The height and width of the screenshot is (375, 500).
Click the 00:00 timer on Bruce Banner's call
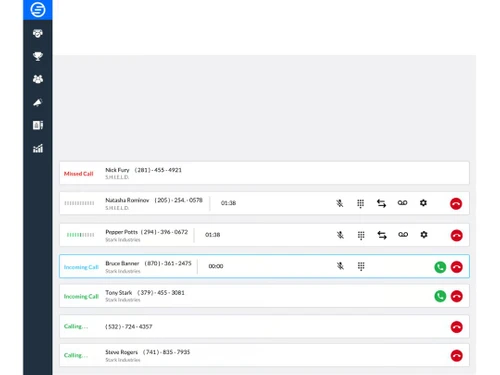(x=216, y=266)
